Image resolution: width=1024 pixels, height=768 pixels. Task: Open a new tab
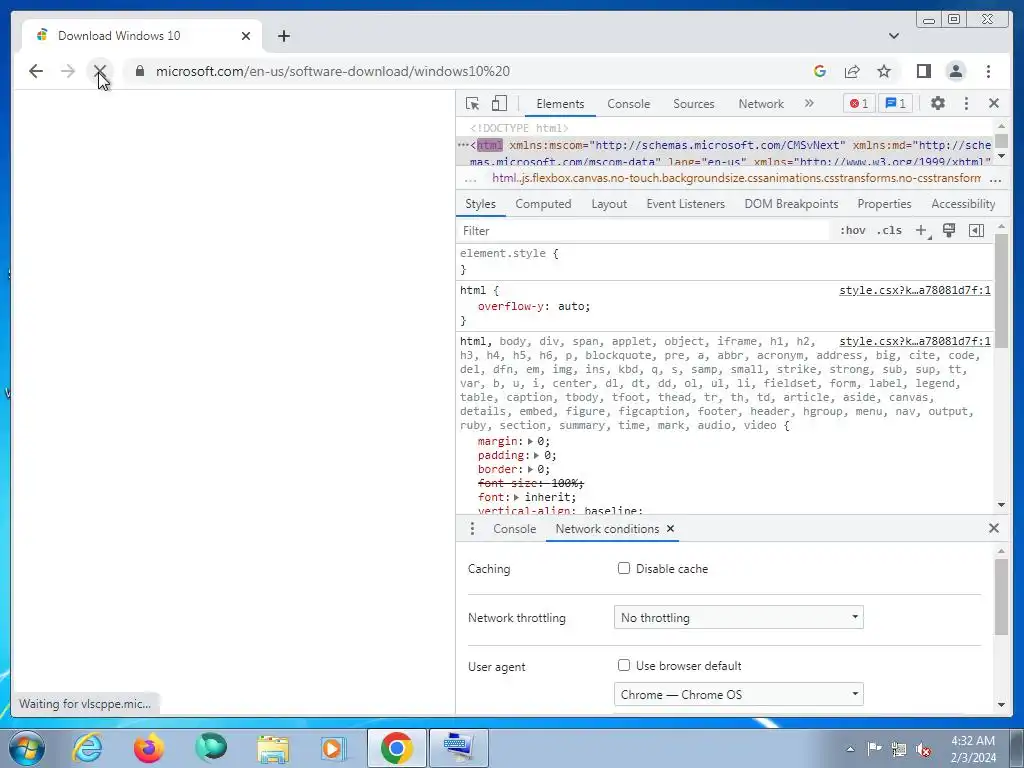tap(283, 36)
